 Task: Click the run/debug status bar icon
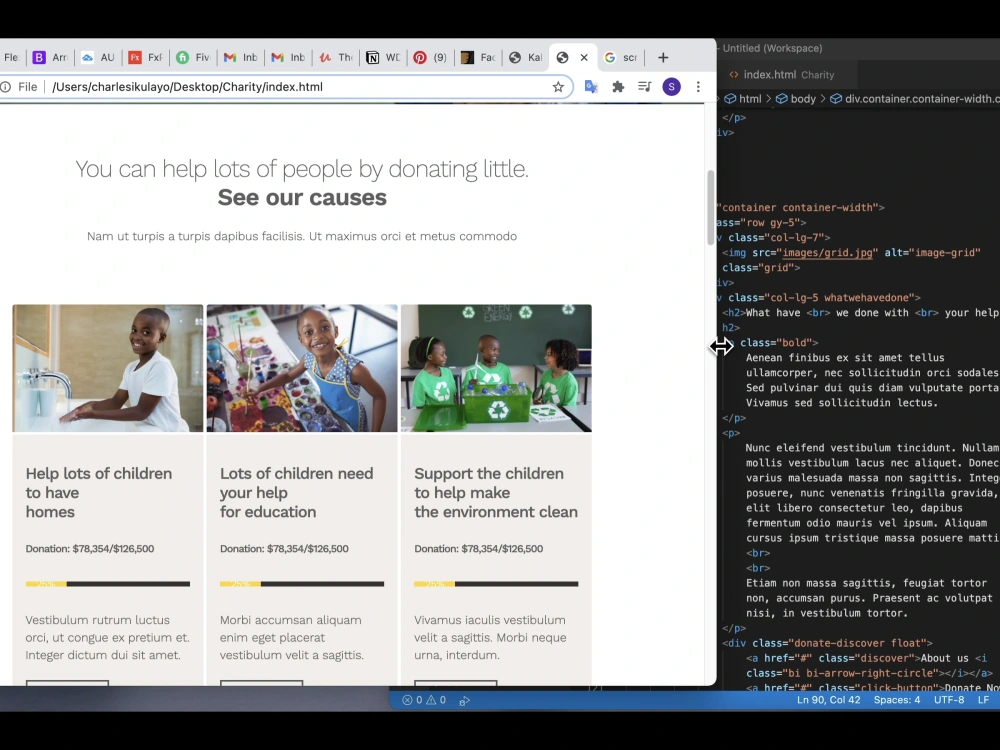coord(464,700)
